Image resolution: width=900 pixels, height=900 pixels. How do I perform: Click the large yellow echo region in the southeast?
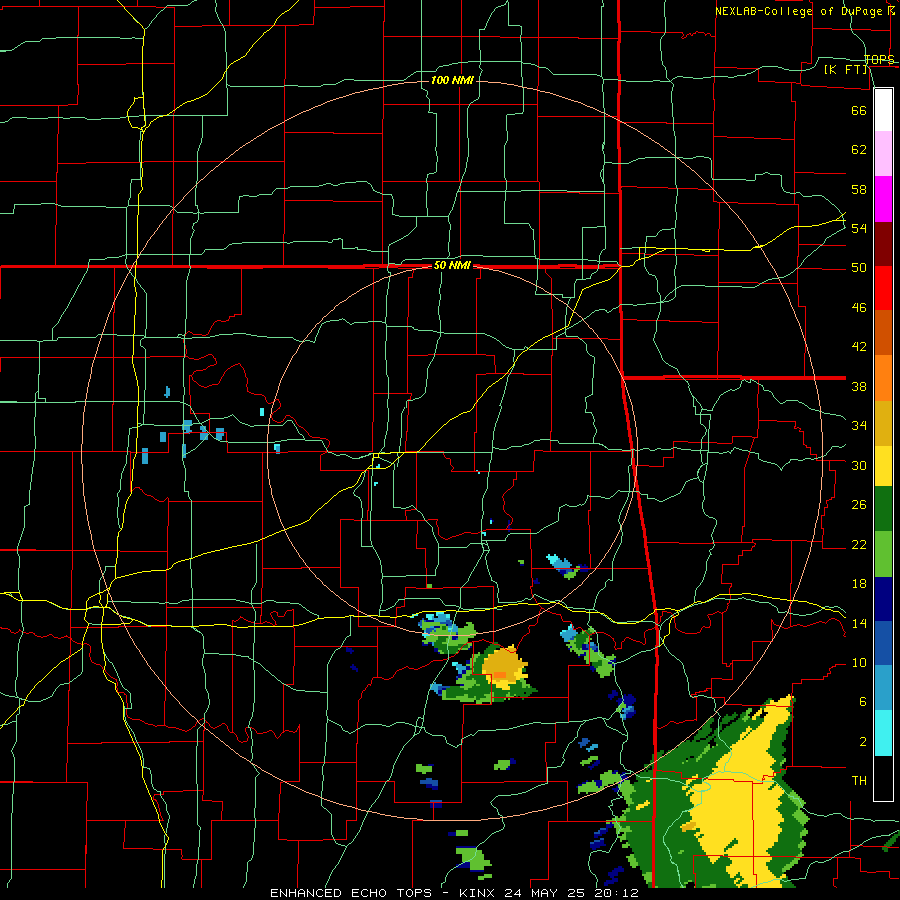[x=740, y=804]
